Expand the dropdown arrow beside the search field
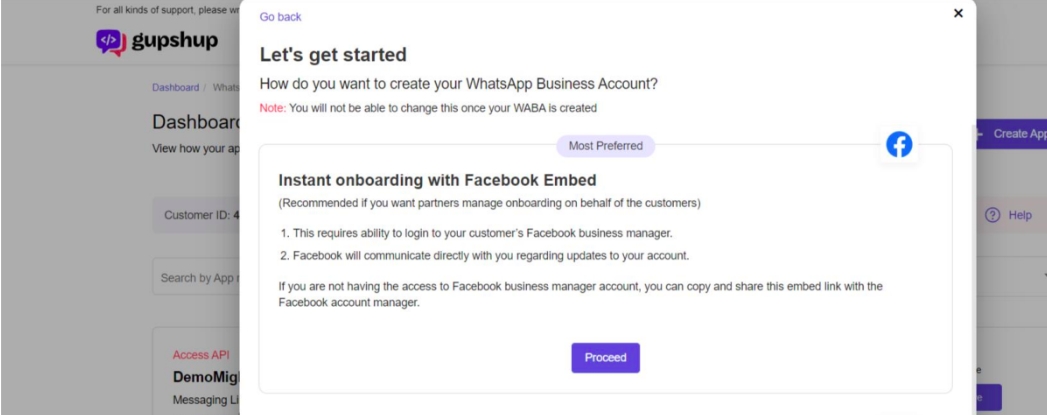The height and width of the screenshot is (415, 1047). [x=1044, y=276]
